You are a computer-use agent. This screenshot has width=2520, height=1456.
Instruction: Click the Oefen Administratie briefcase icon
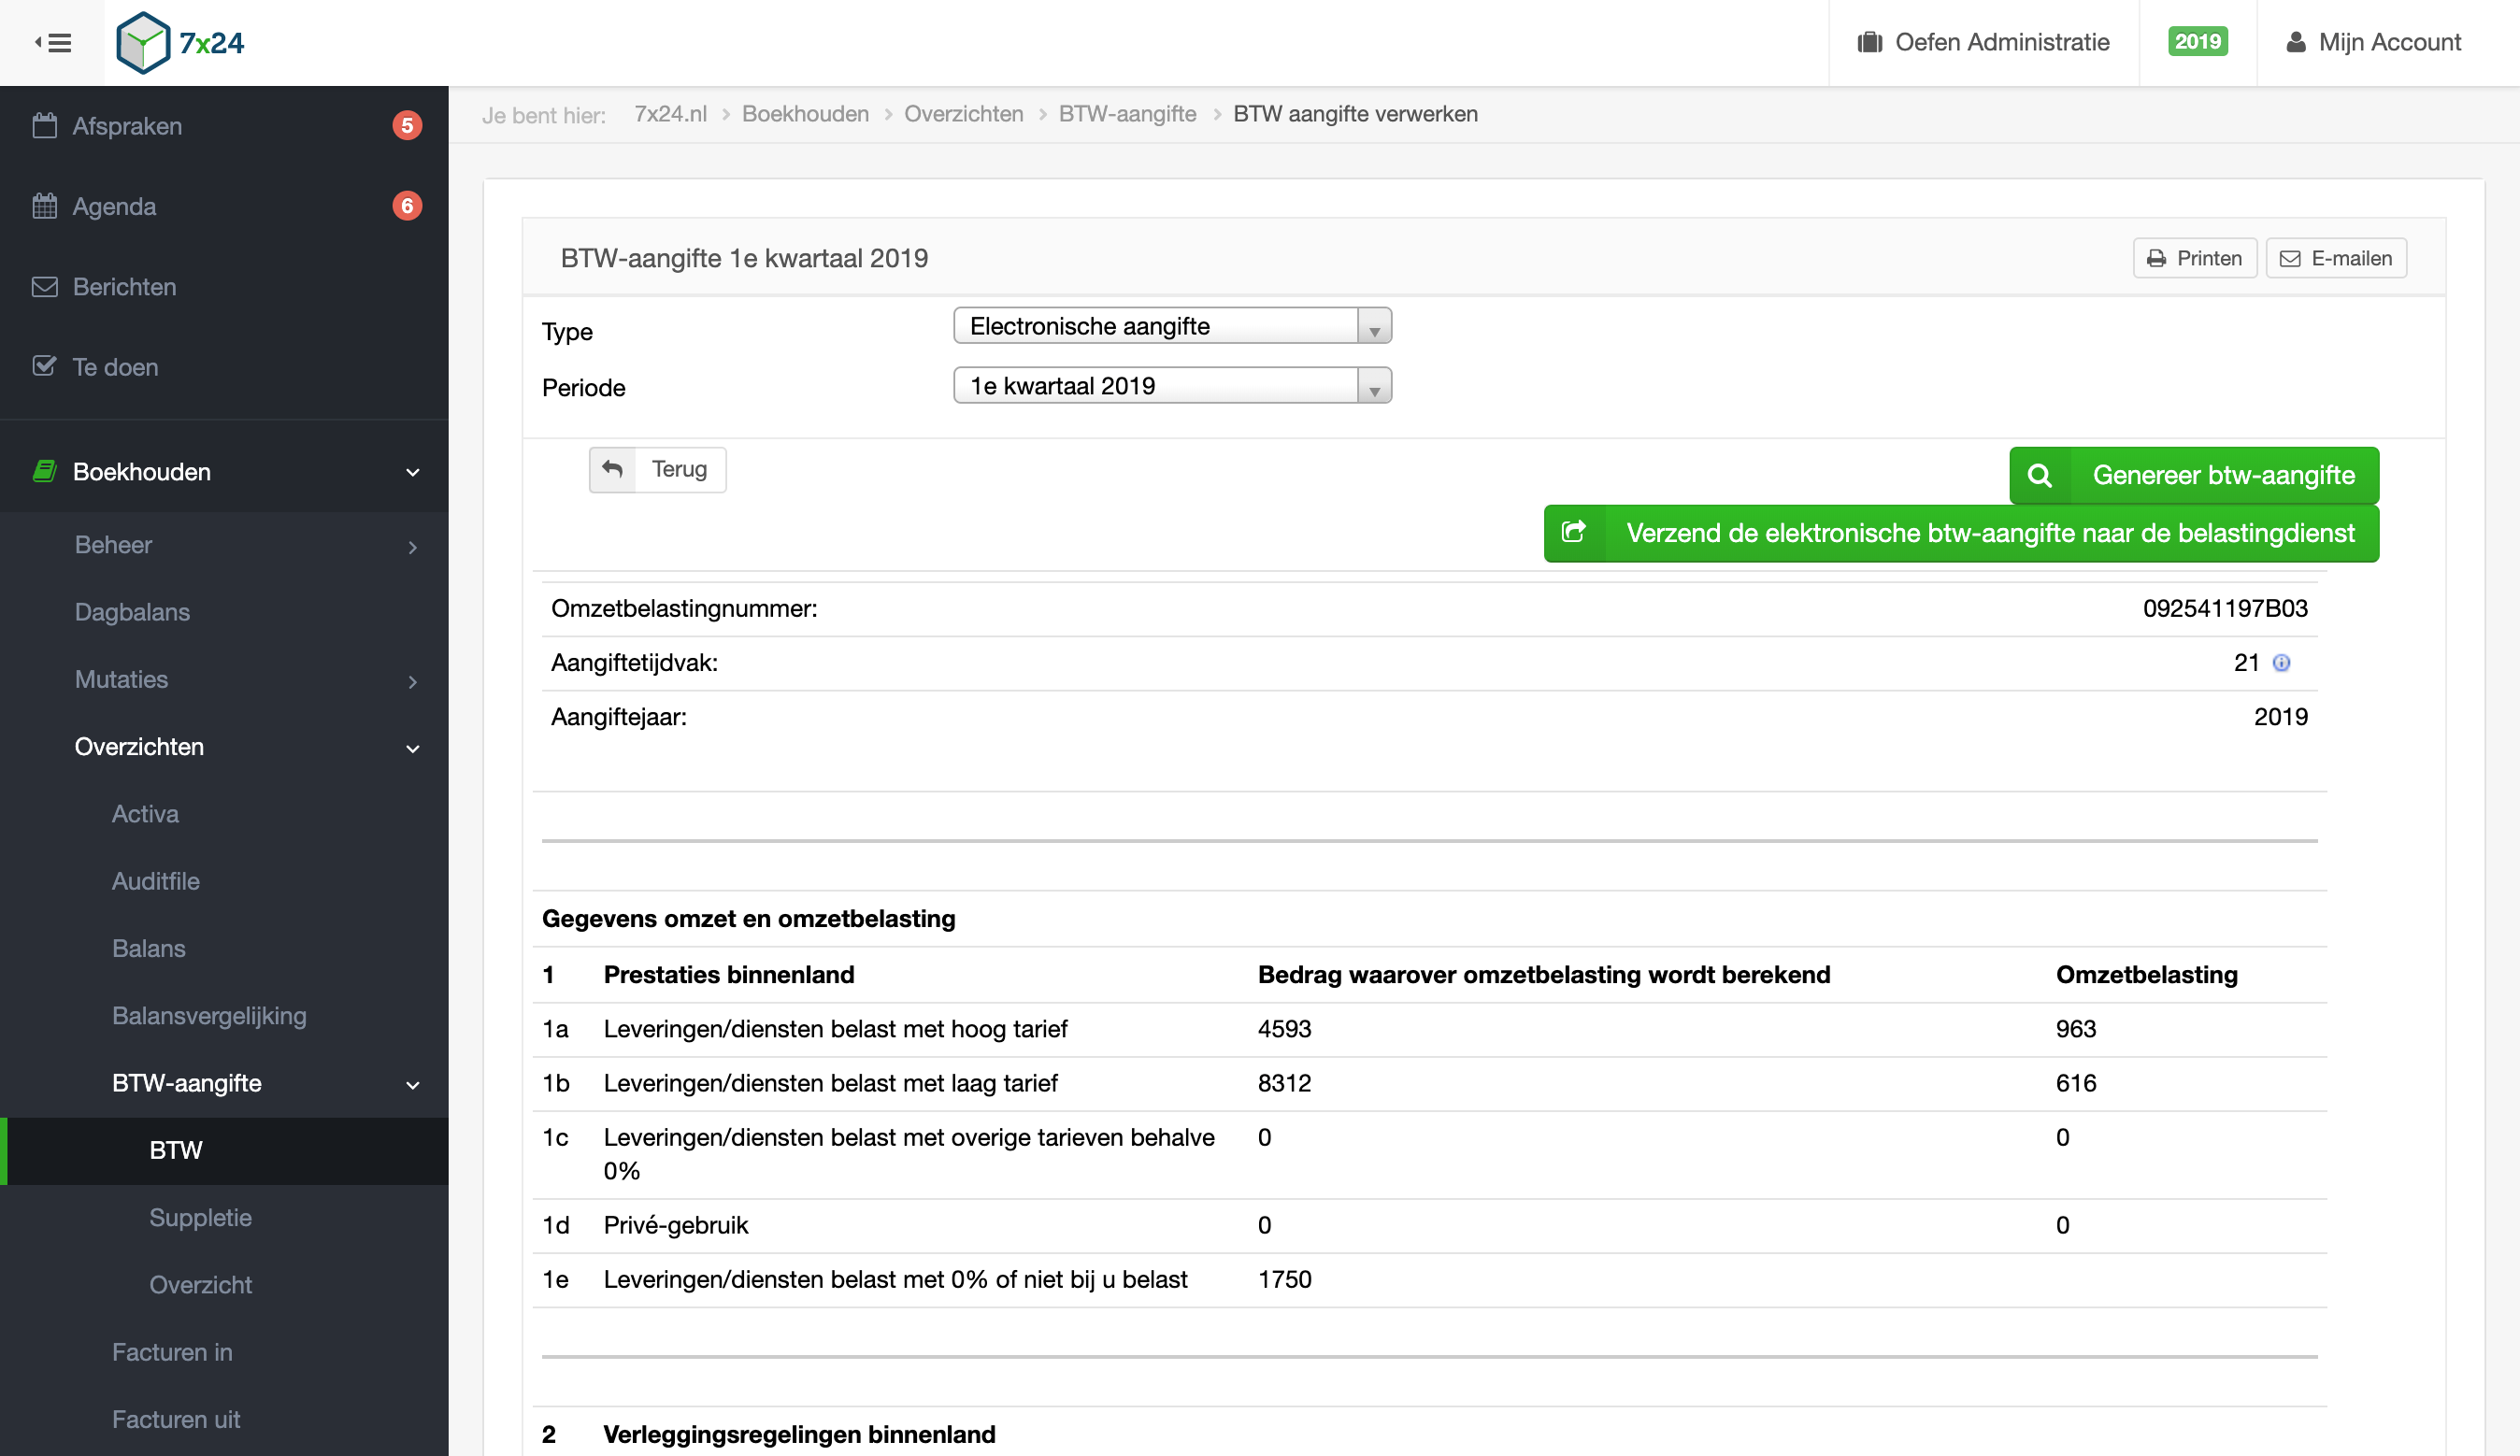pyautogui.click(x=1869, y=42)
